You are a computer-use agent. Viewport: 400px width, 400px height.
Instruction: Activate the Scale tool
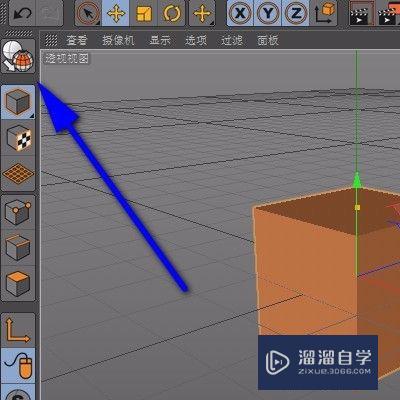[x=143, y=13]
